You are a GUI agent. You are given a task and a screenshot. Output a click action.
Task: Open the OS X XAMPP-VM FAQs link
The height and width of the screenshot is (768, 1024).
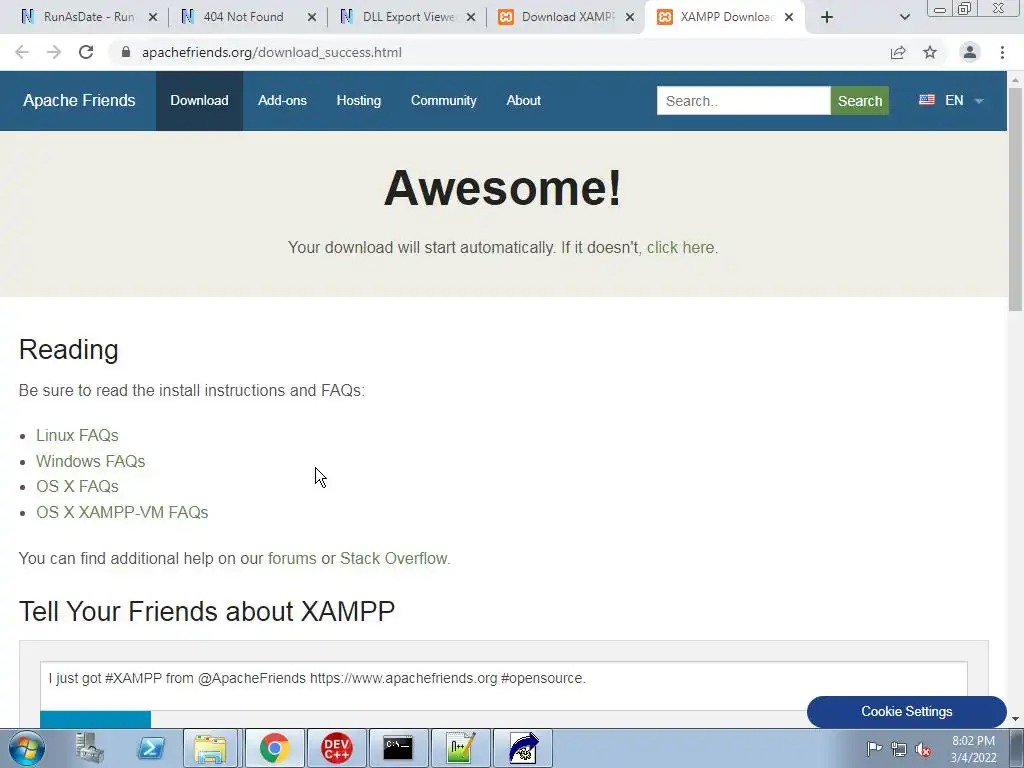[122, 512]
